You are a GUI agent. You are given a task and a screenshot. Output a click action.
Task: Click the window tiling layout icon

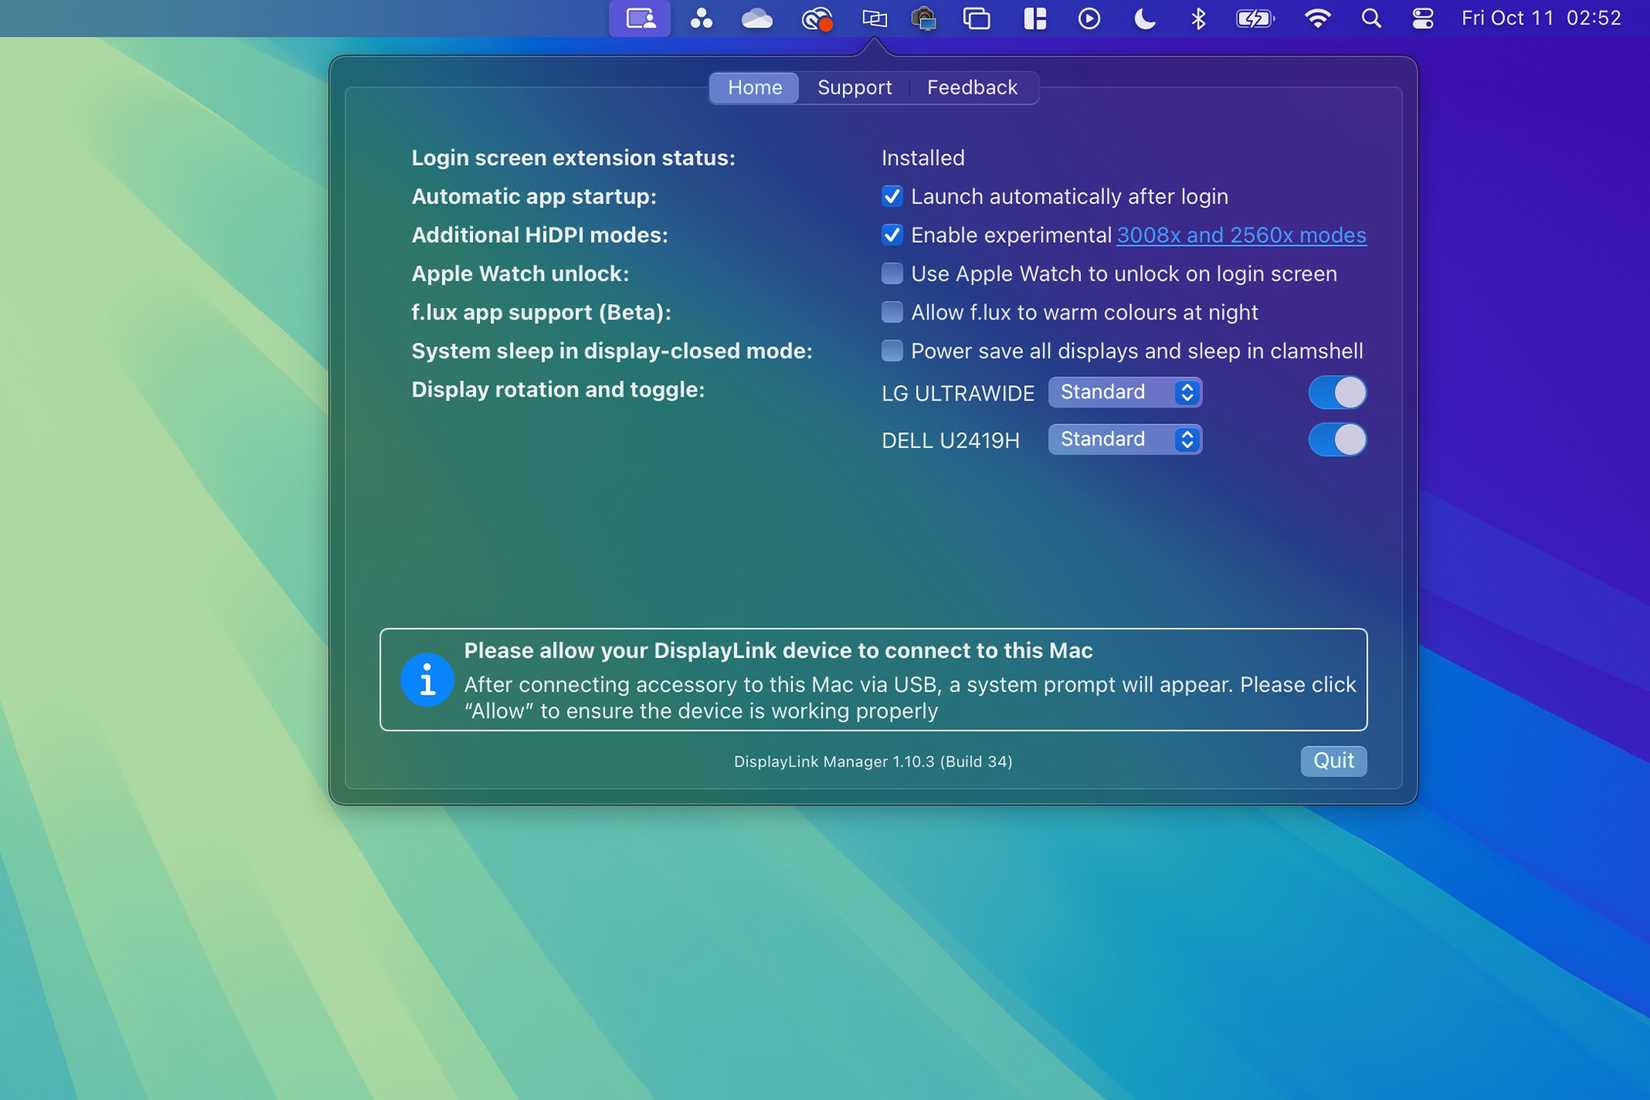(1035, 18)
